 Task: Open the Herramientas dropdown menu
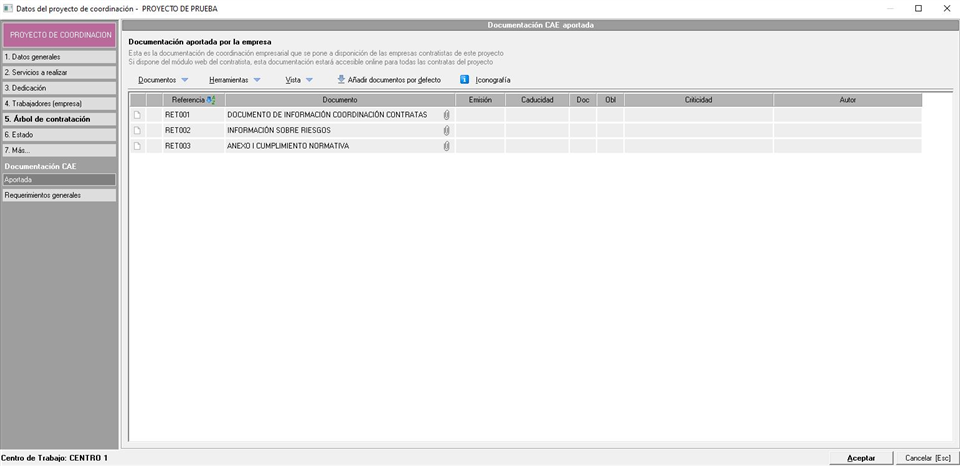click(x=234, y=80)
